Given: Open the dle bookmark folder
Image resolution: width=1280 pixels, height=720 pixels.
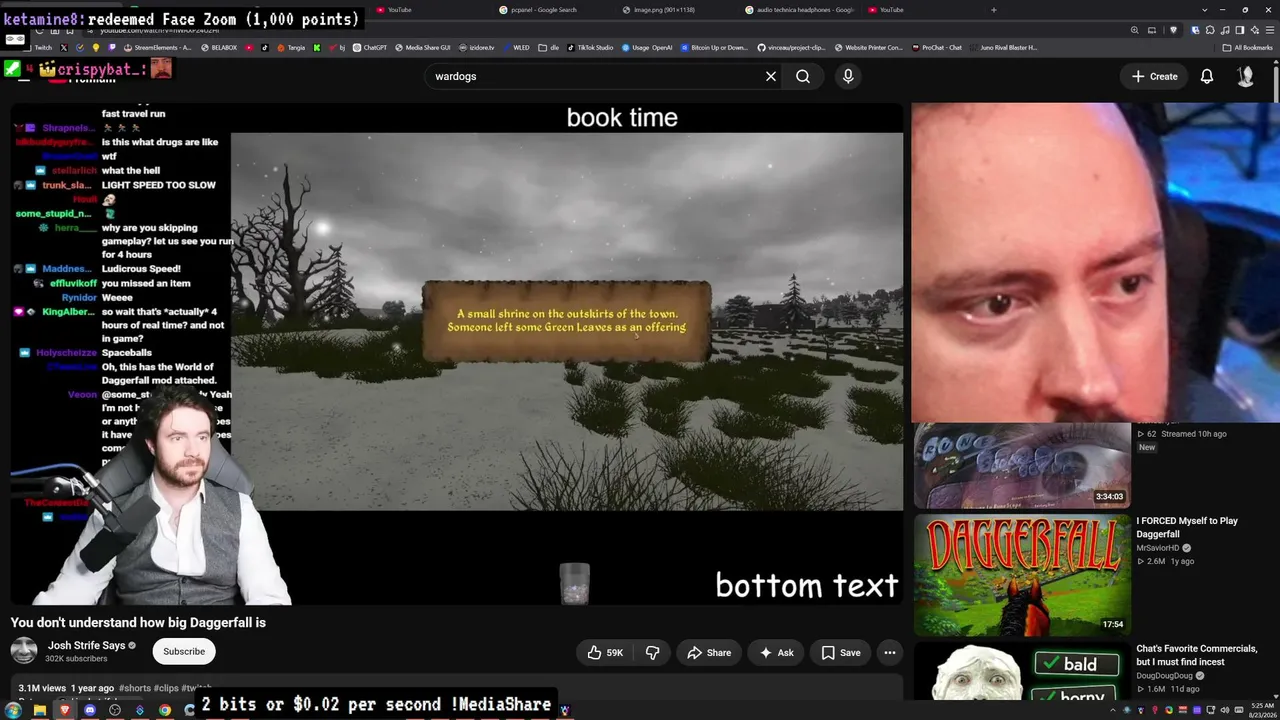Looking at the screenshot, I should (549, 47).
